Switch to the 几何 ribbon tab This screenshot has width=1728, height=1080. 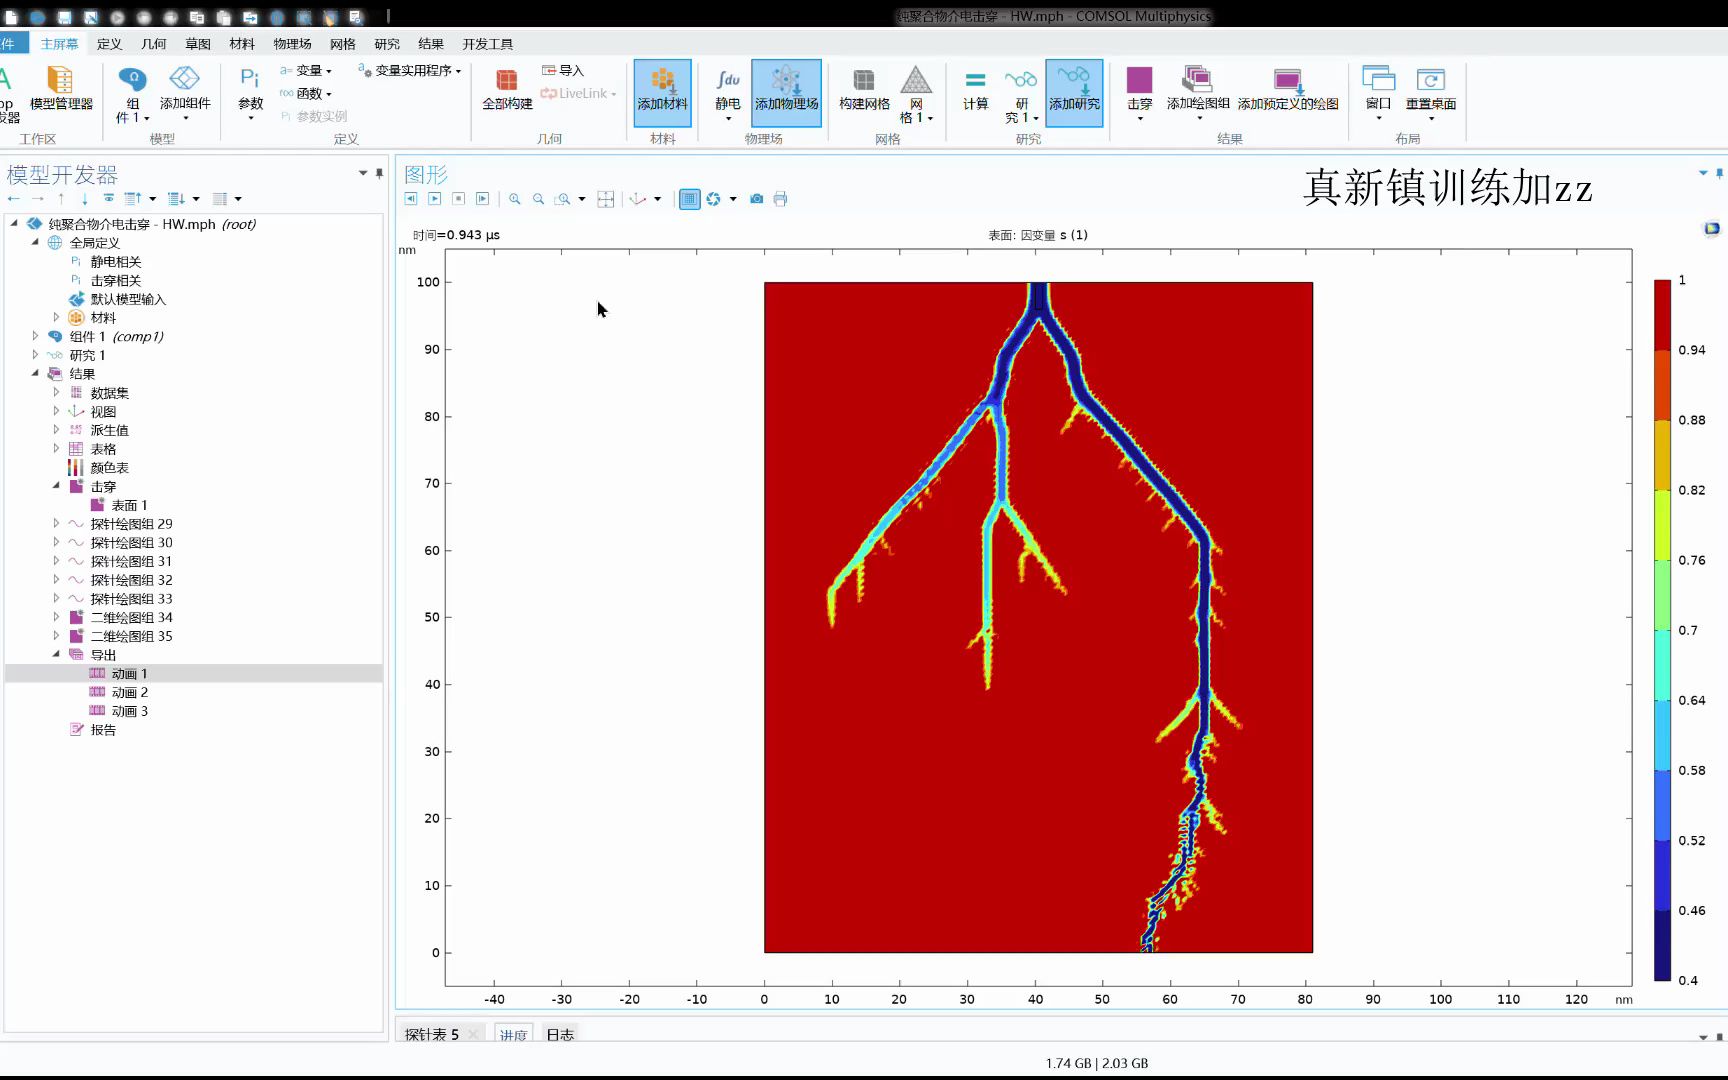point(153,43)
